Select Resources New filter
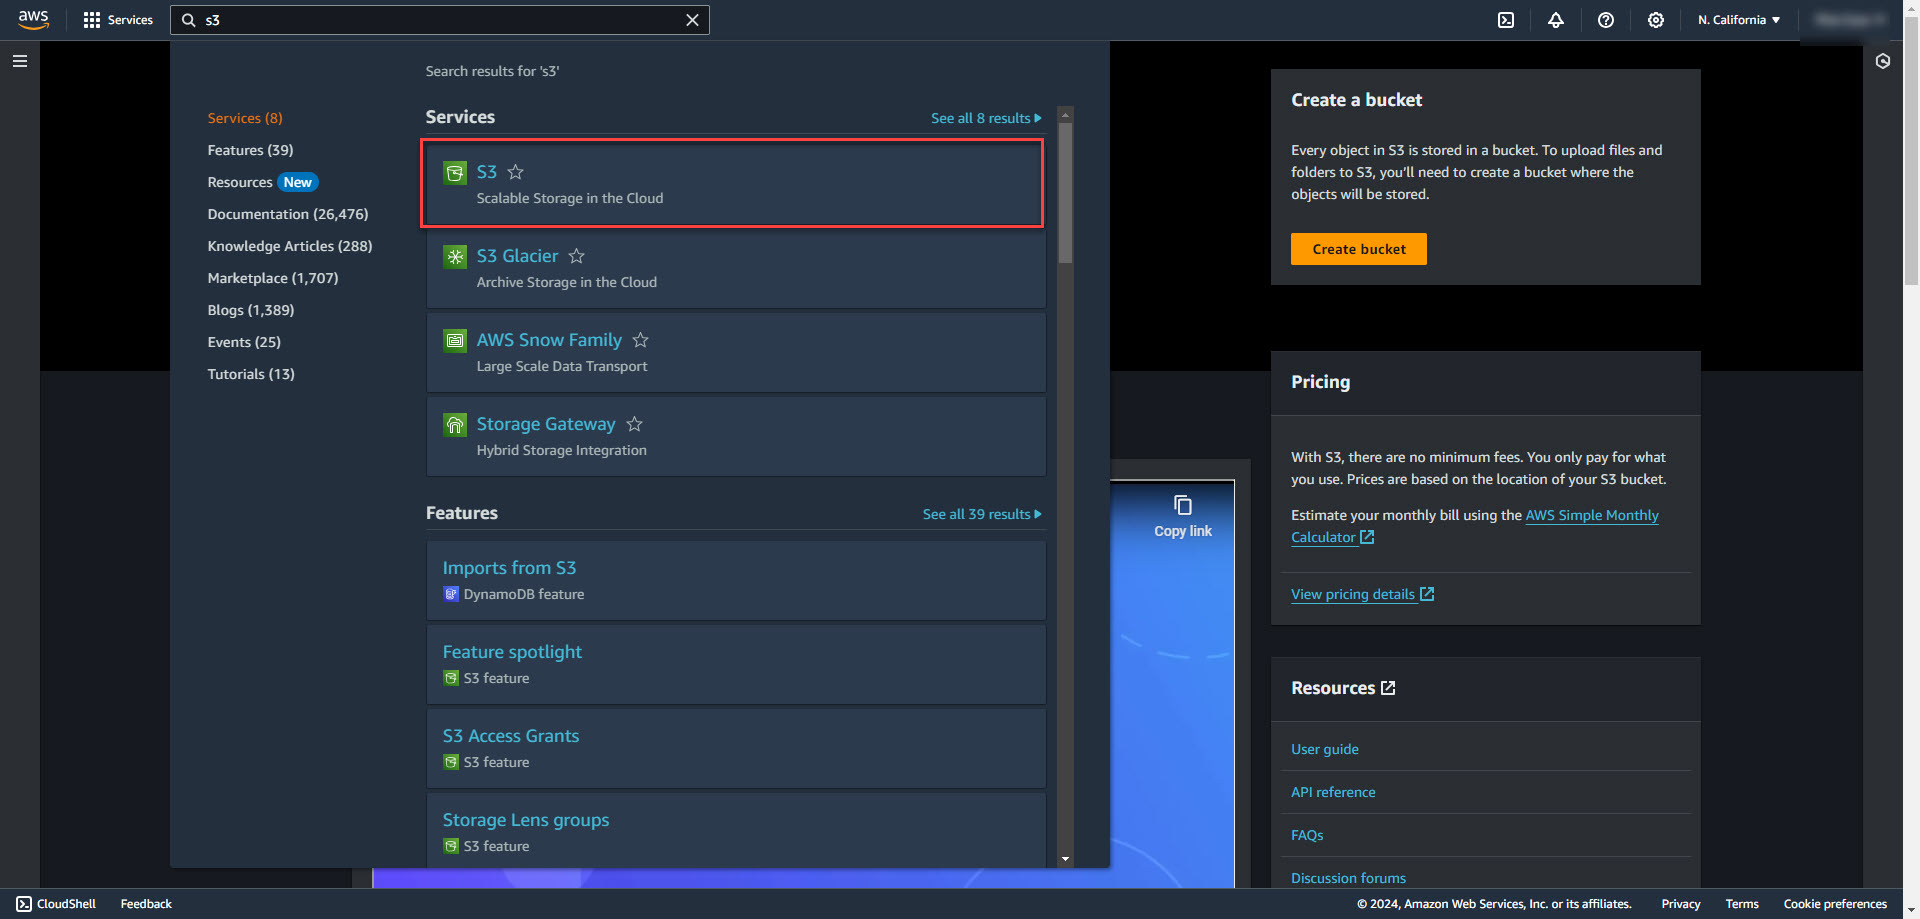1920x919 pixels. tap(263, 182)
